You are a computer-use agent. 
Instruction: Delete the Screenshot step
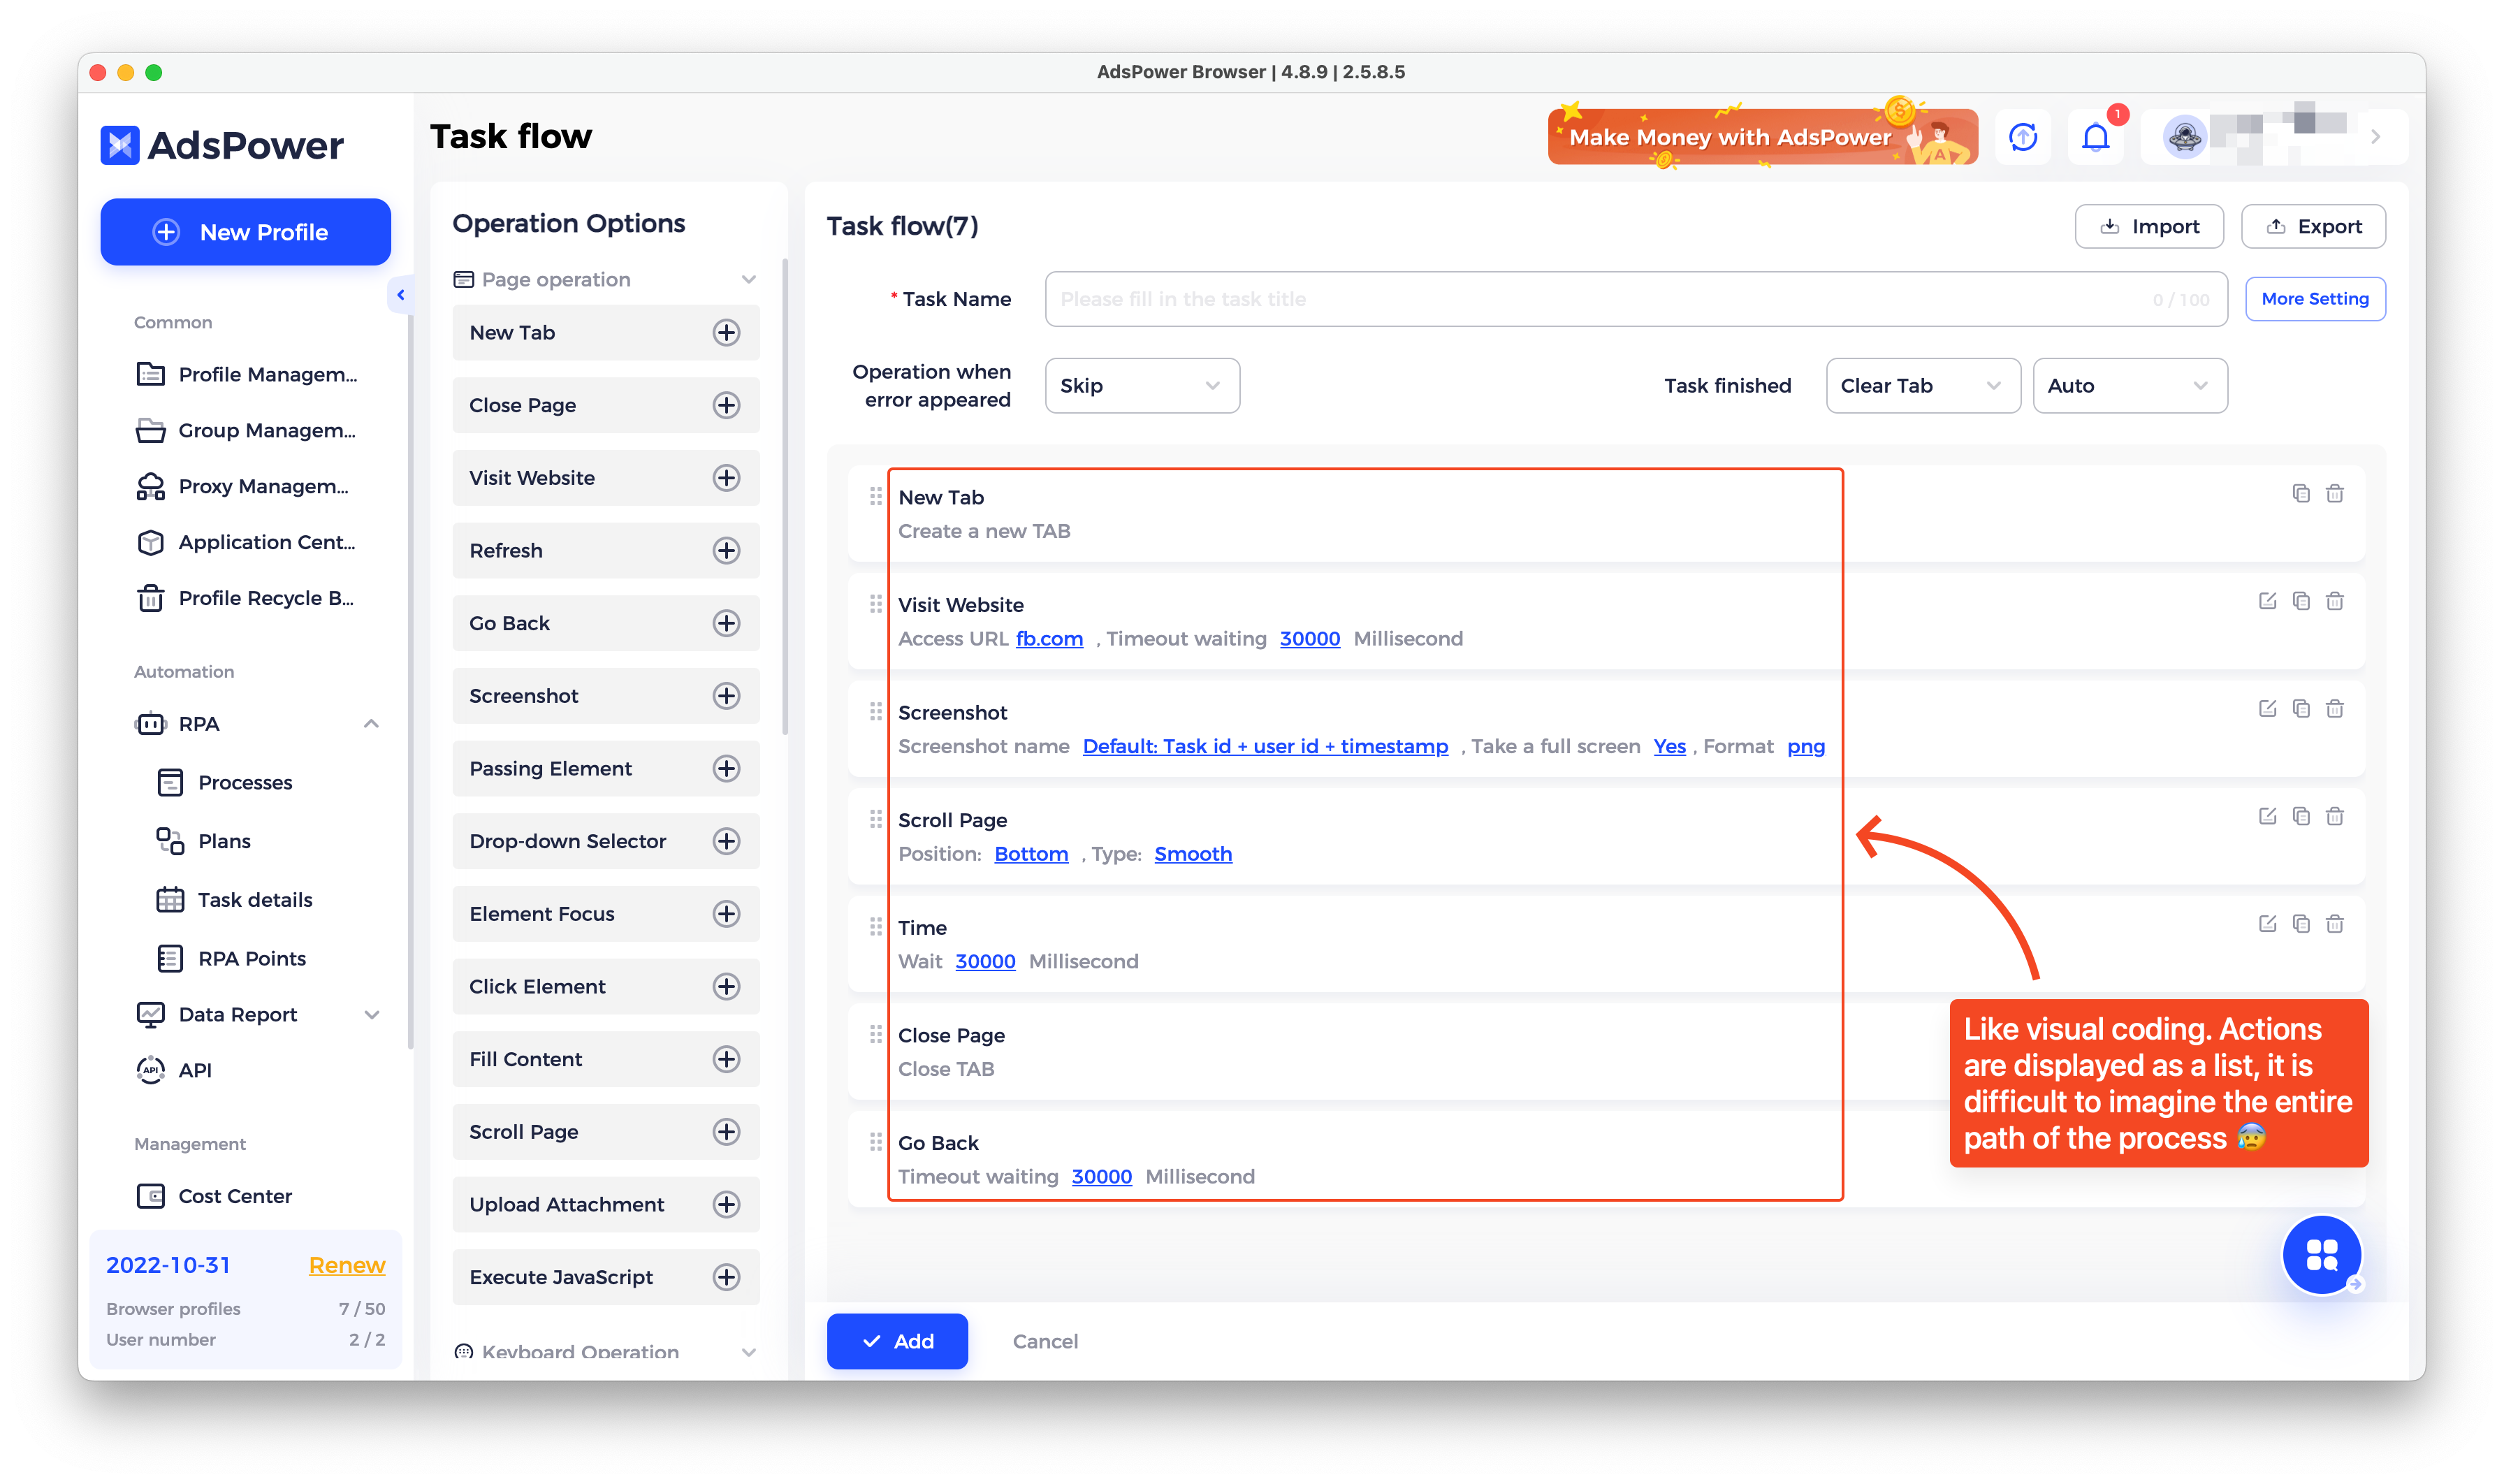pos(2334,709)
